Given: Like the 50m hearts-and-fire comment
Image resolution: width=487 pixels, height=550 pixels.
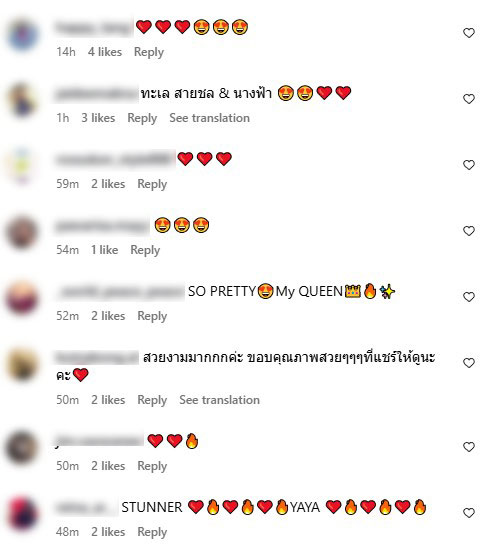Looking at the screenshot, I should (x=469, y=447).
